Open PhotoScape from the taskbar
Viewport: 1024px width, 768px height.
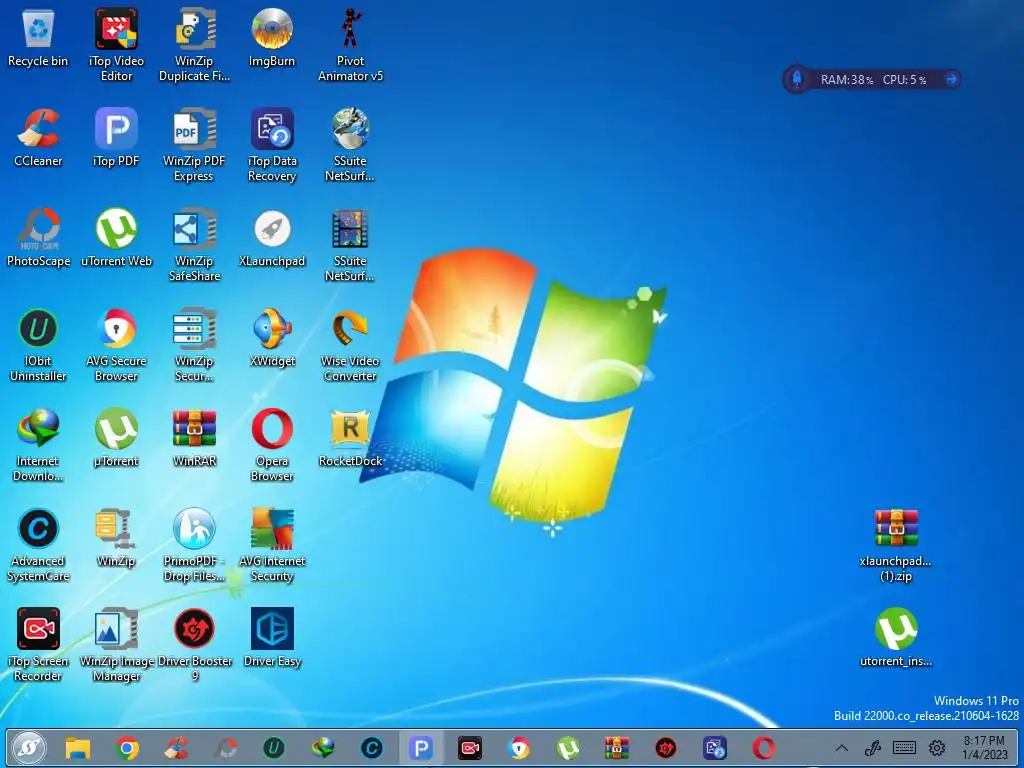point(226,748)
